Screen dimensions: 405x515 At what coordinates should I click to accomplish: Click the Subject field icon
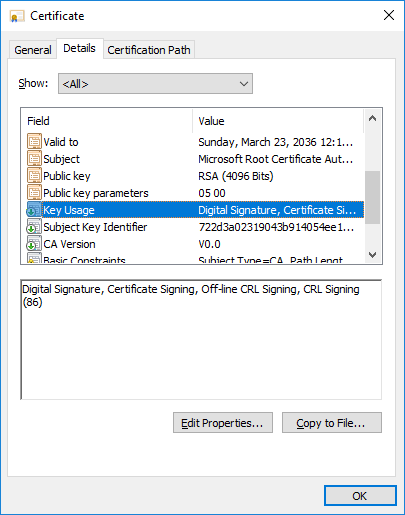[34, 158]
